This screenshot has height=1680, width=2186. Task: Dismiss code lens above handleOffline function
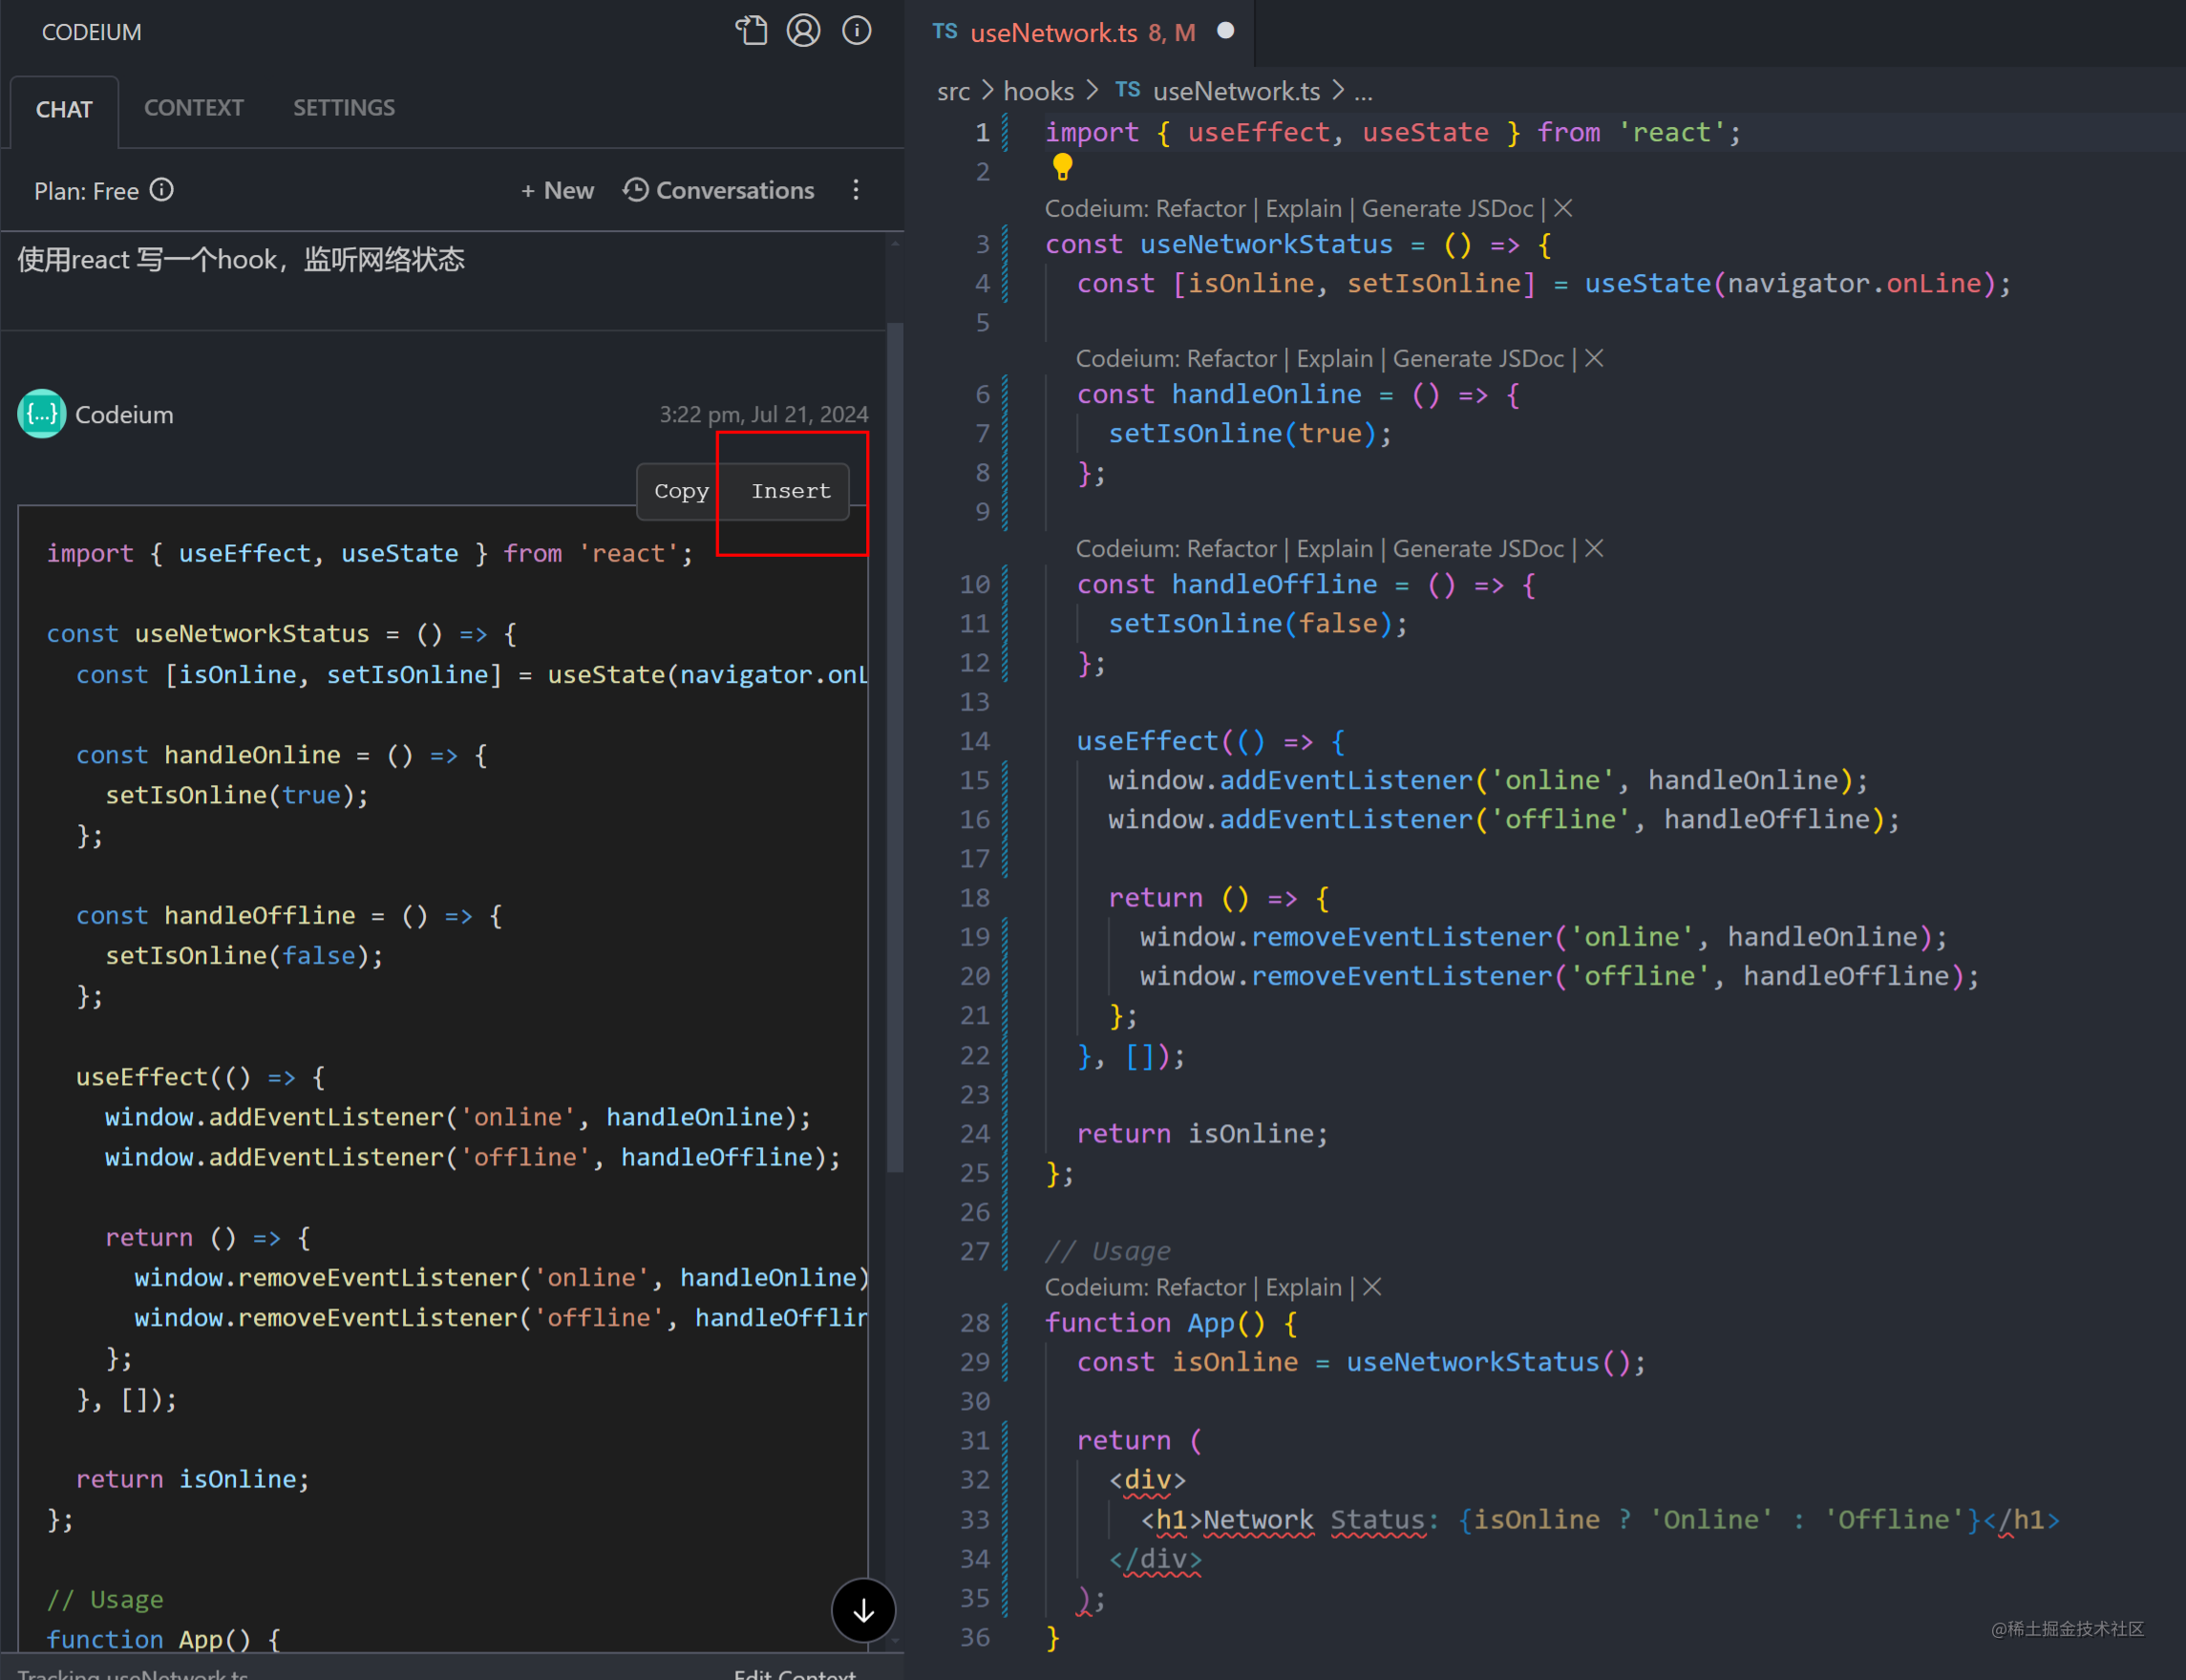(1595, 548)
